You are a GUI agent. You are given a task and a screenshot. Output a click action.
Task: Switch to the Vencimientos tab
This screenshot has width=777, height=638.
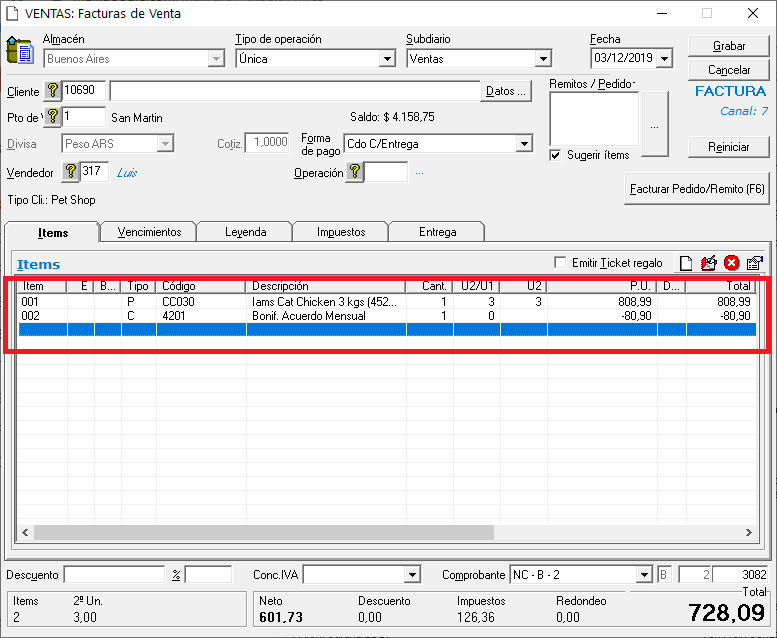pos(149,232)
